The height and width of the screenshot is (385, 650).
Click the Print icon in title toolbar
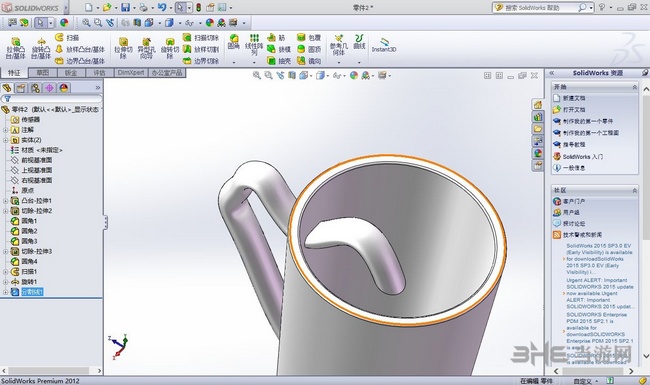click(143, 7)
